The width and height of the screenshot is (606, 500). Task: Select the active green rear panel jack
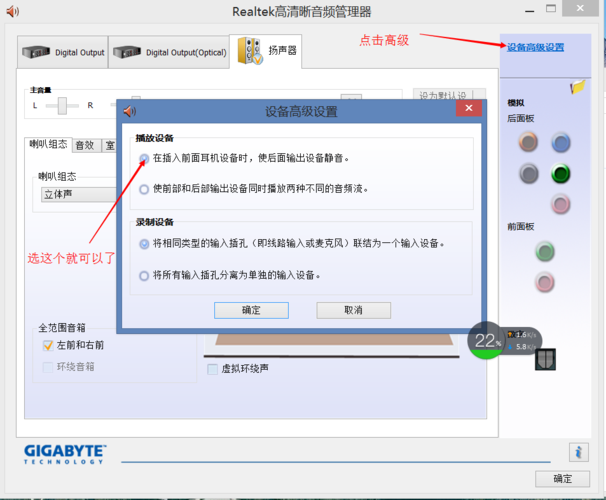tap(560, 173)
